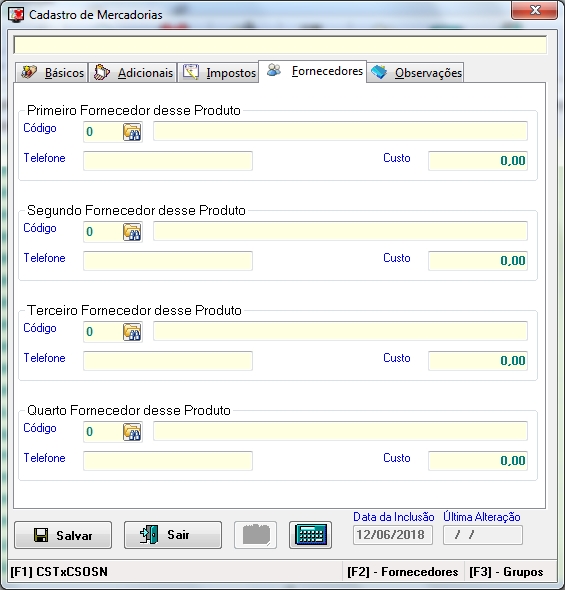Open supplier search for Primeiro Fornecedor
This screenshot has height=590, width=565.
(132, 132)
